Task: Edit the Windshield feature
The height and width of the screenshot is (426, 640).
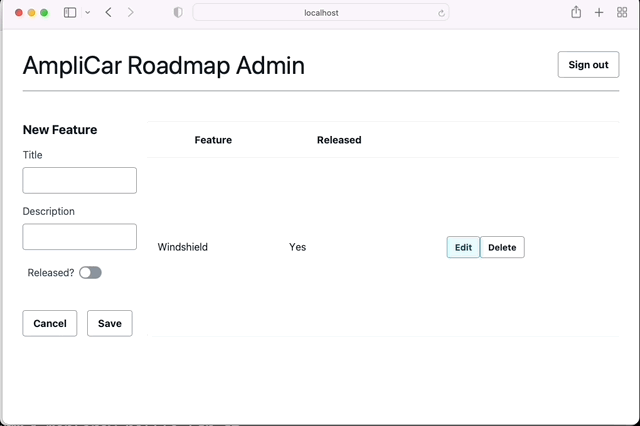Action: pyautogui.click(x=463, y=247)
